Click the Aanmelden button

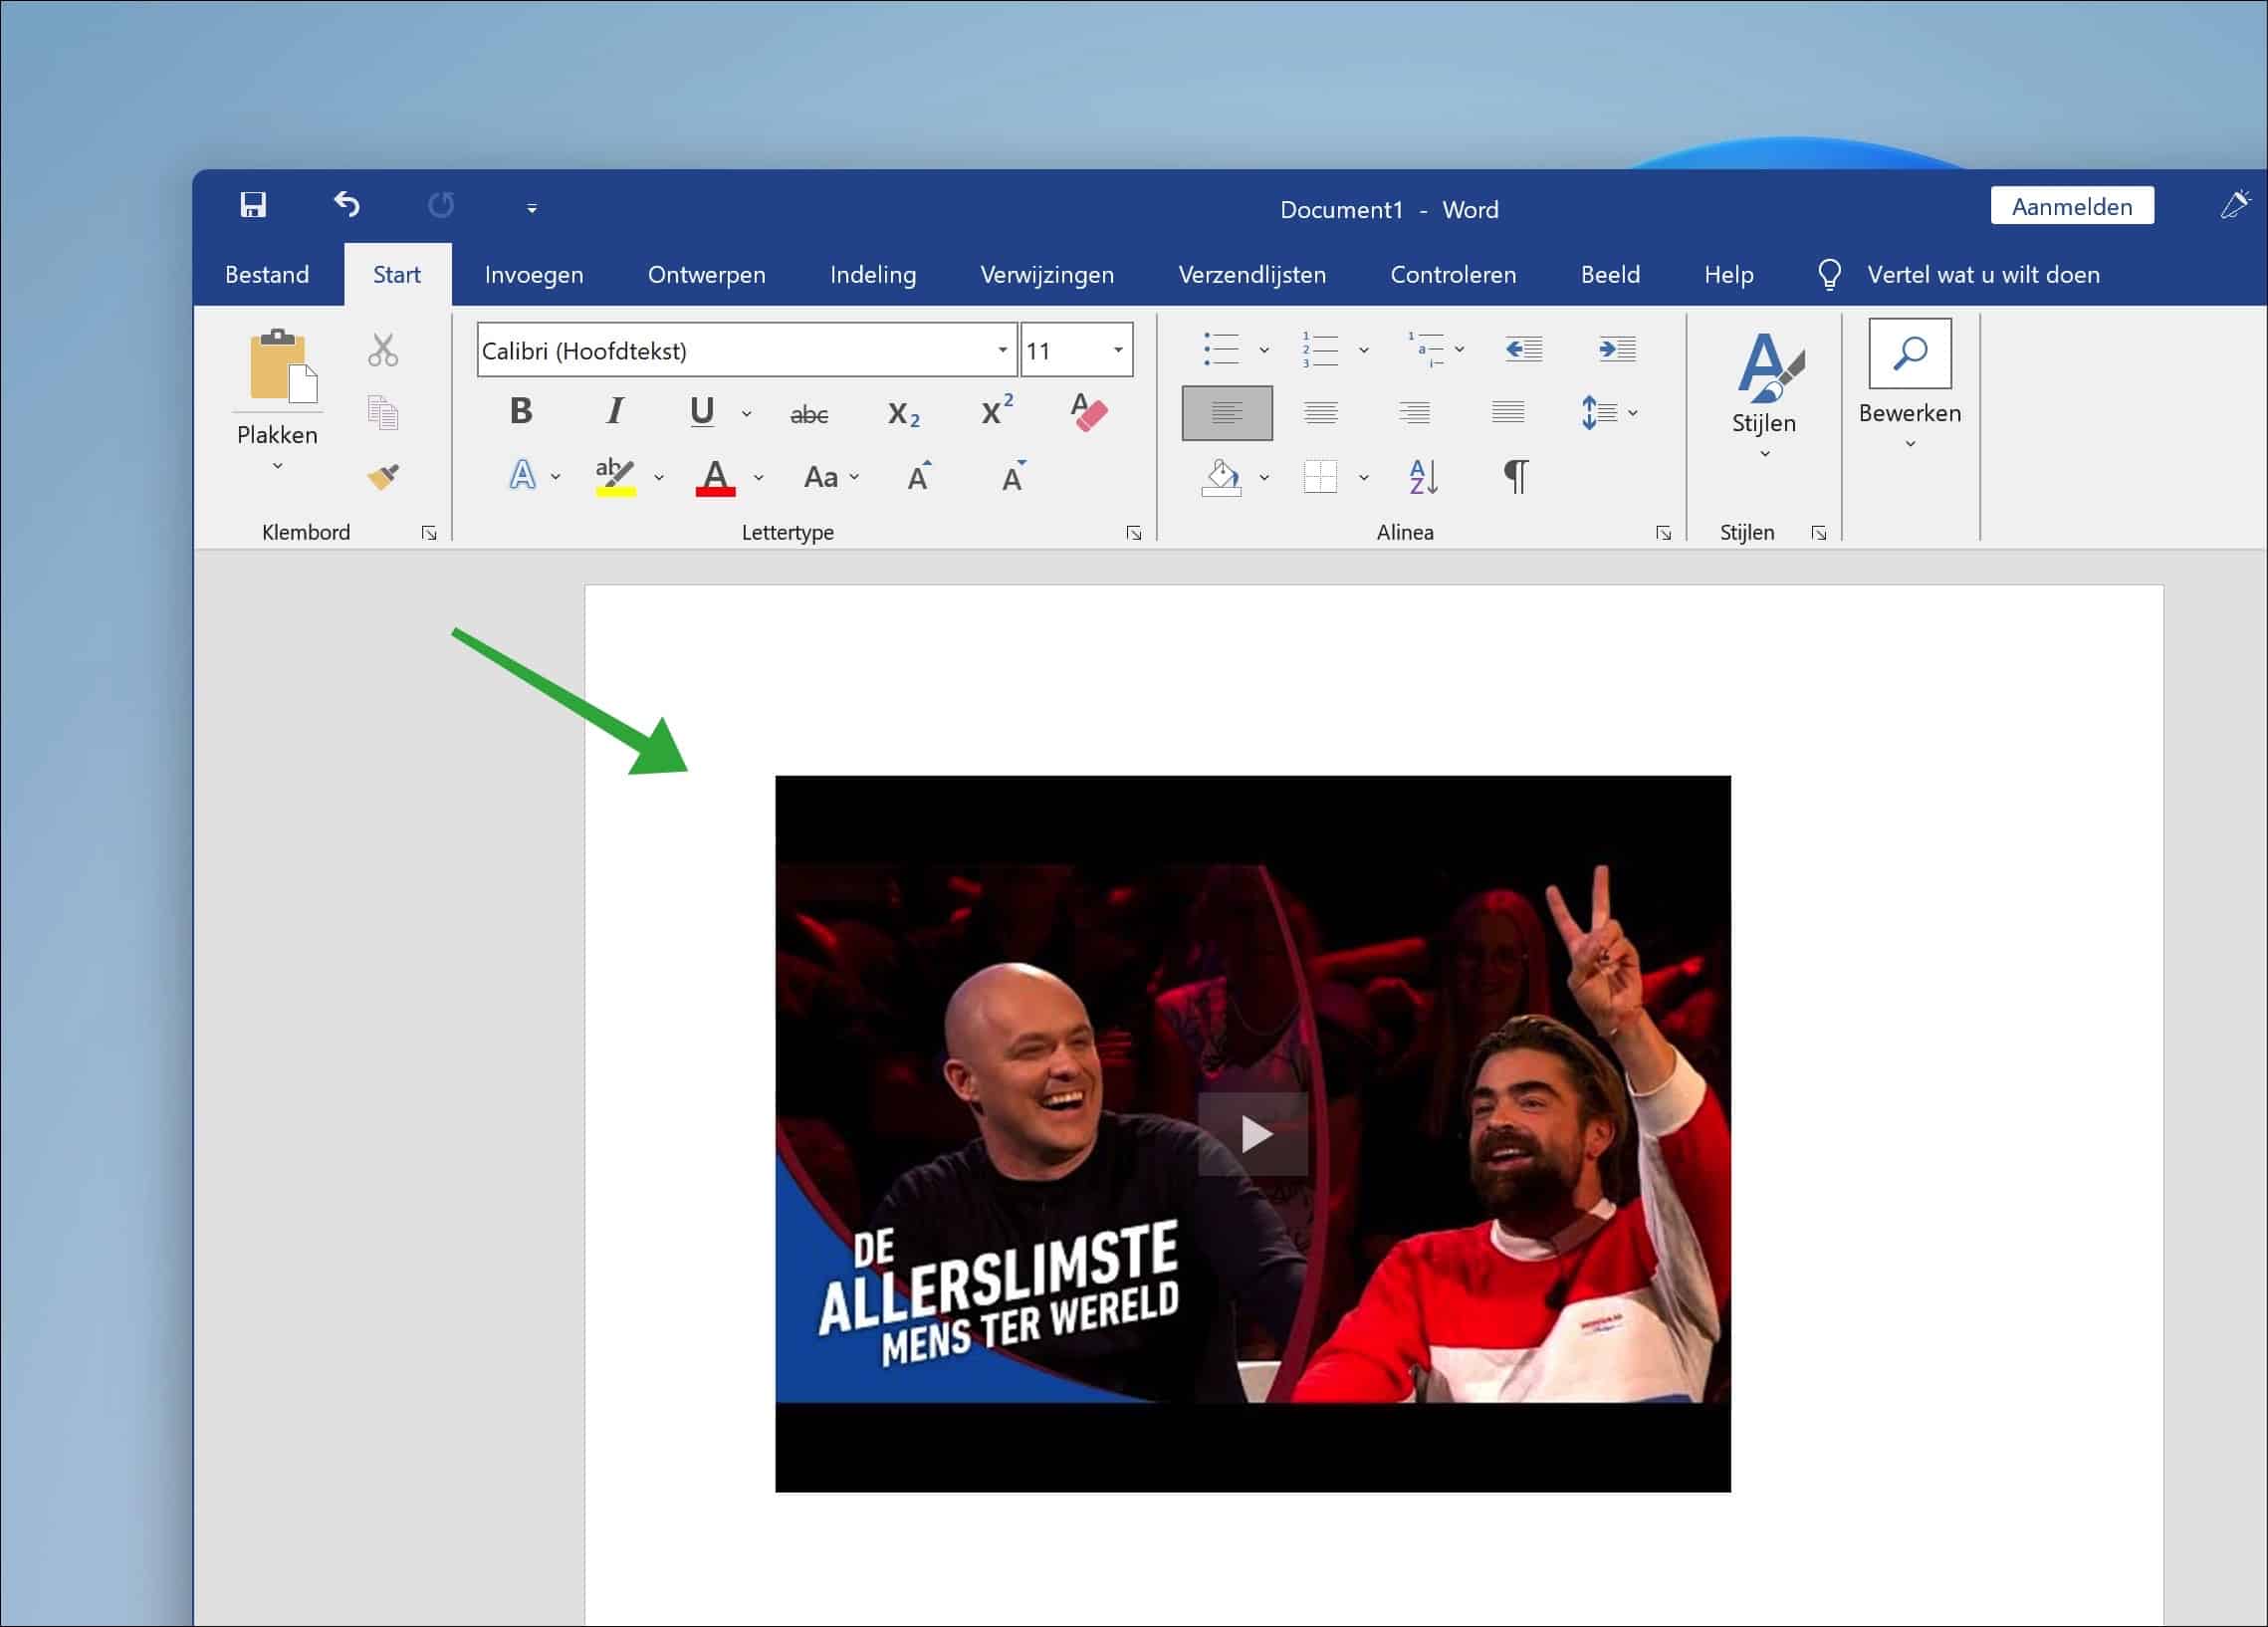click(x=2072, y=206)
